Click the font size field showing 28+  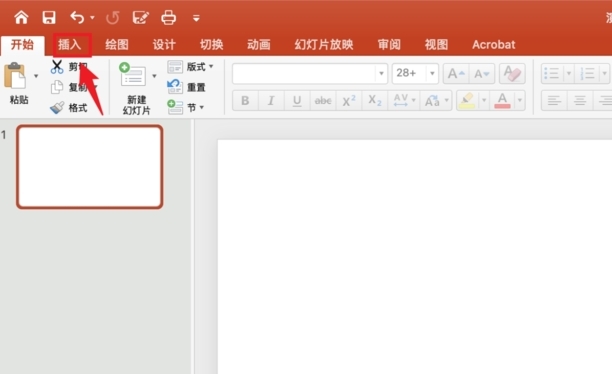tap(409, 73)
